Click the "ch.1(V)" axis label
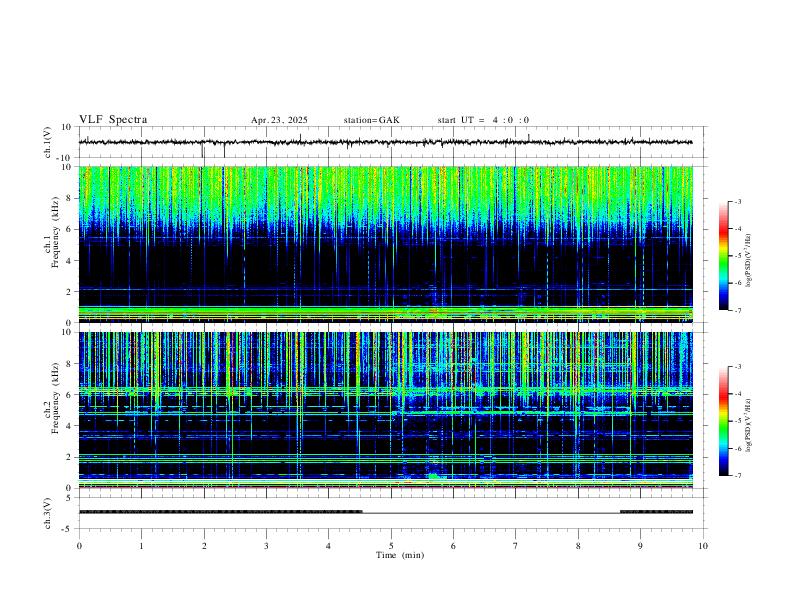This screenshot has height=612, width=792. (48, 142)
